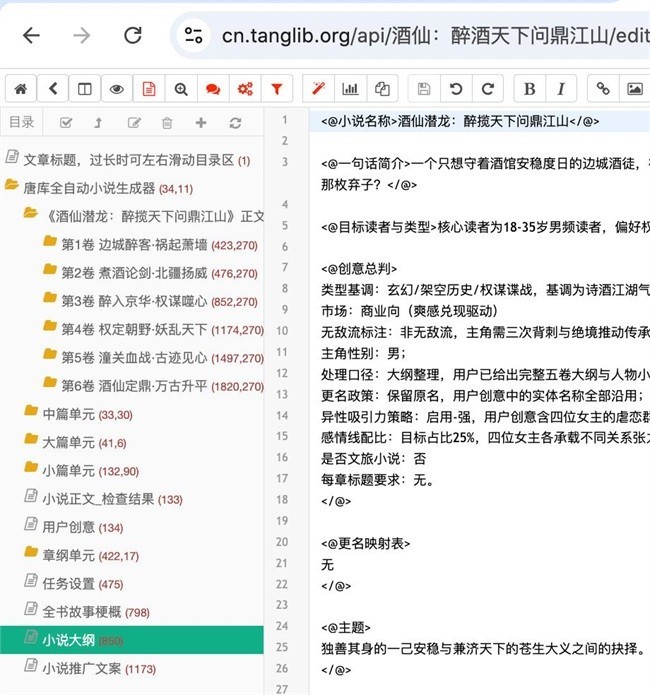The width and height of the screenshot is (650, 695).
Task: Redo the last edit
Action: [x=488, y=89]
